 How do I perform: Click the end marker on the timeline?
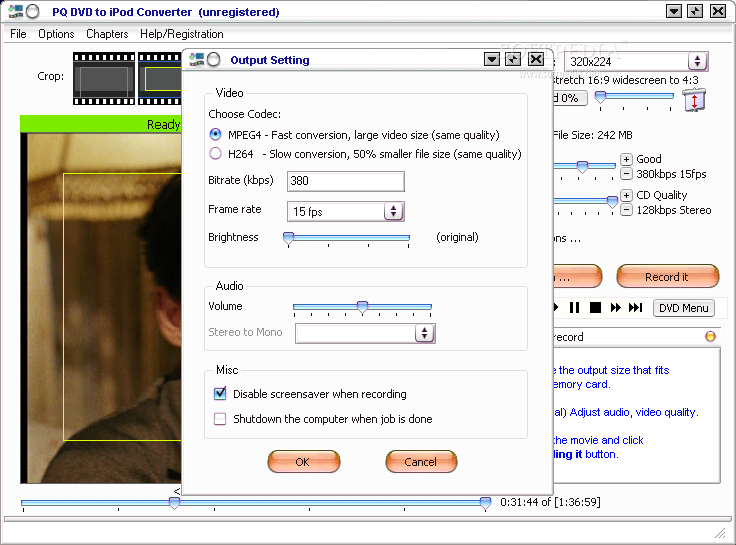[485, 503]
